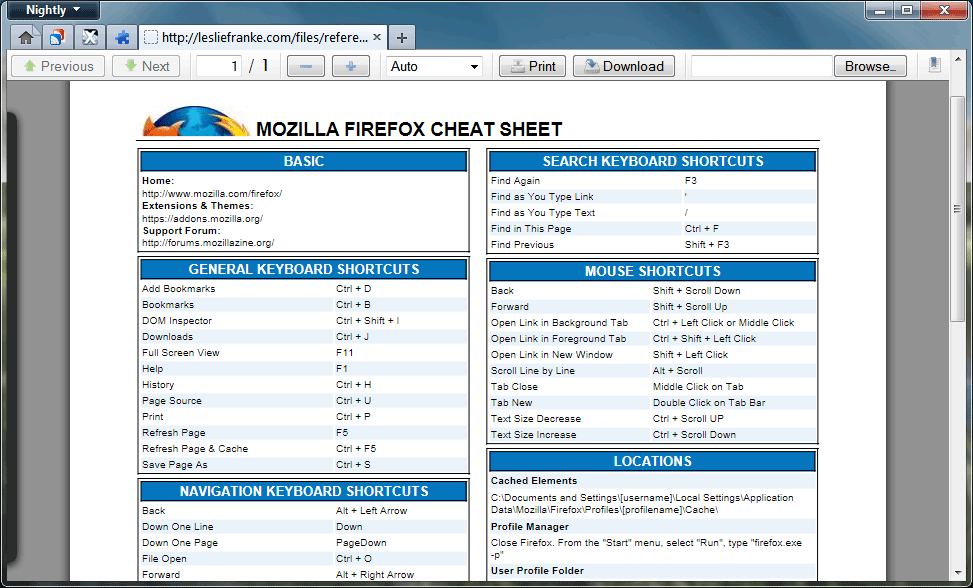
Task: Go to Previous page in PDF viewer
Action: point(58,66)
